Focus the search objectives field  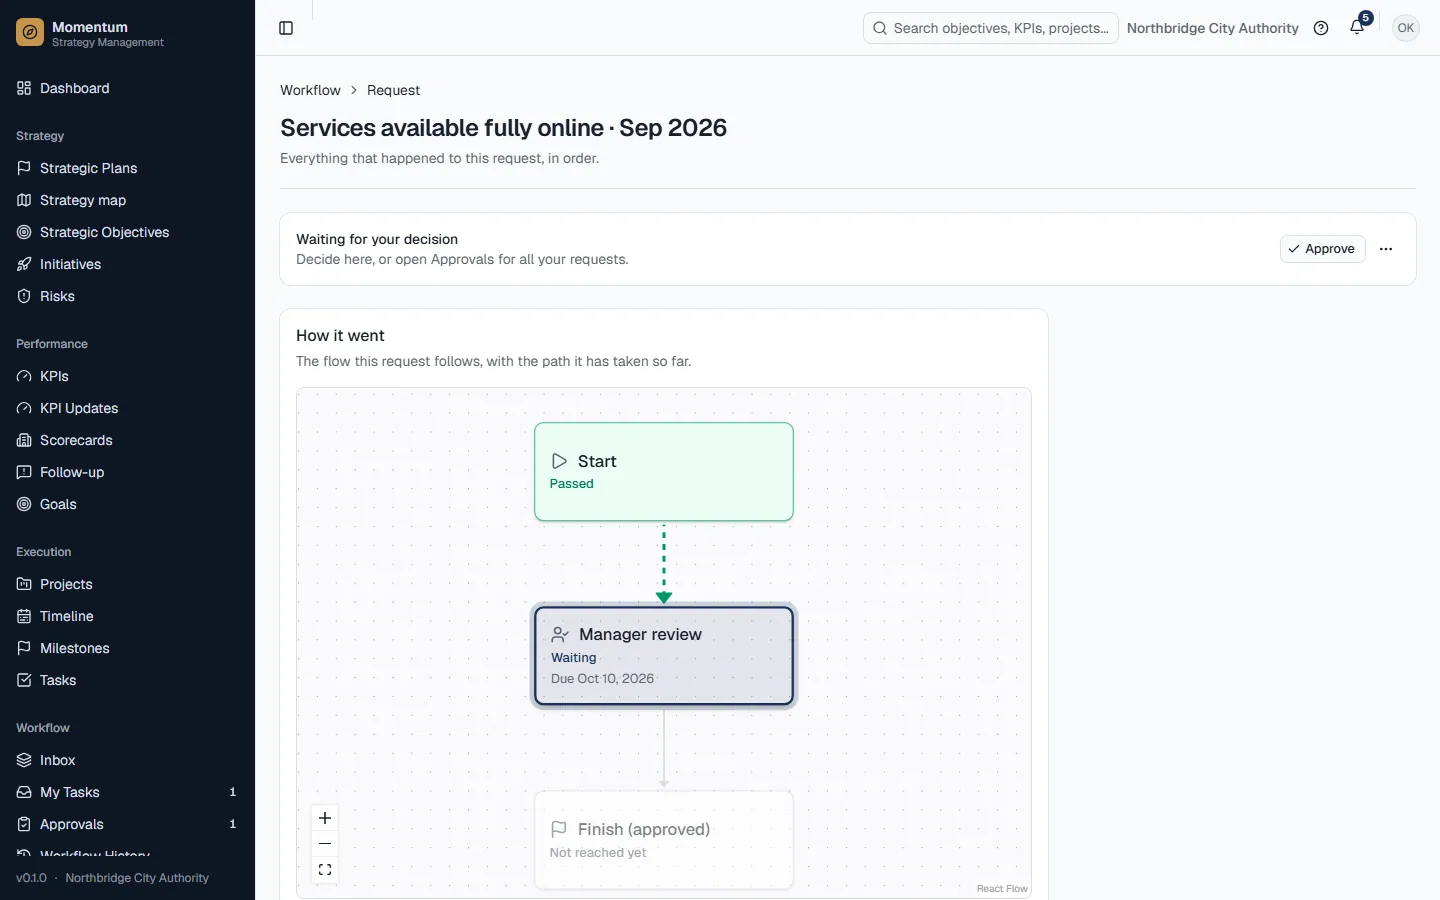[x=990, y=28]
